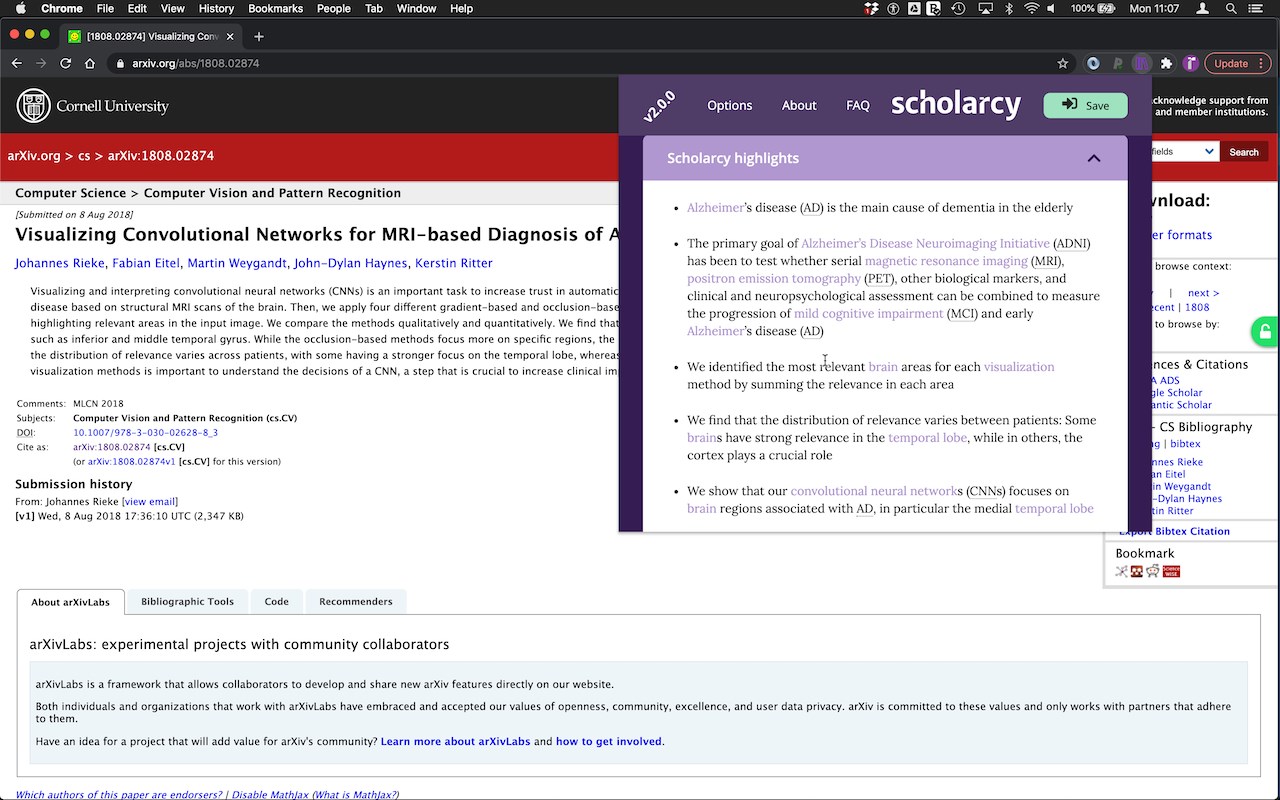Click the bibtex link in CS Bibliography
This screenshot has width=1280, height=800.
click(x=1185, y=443)
